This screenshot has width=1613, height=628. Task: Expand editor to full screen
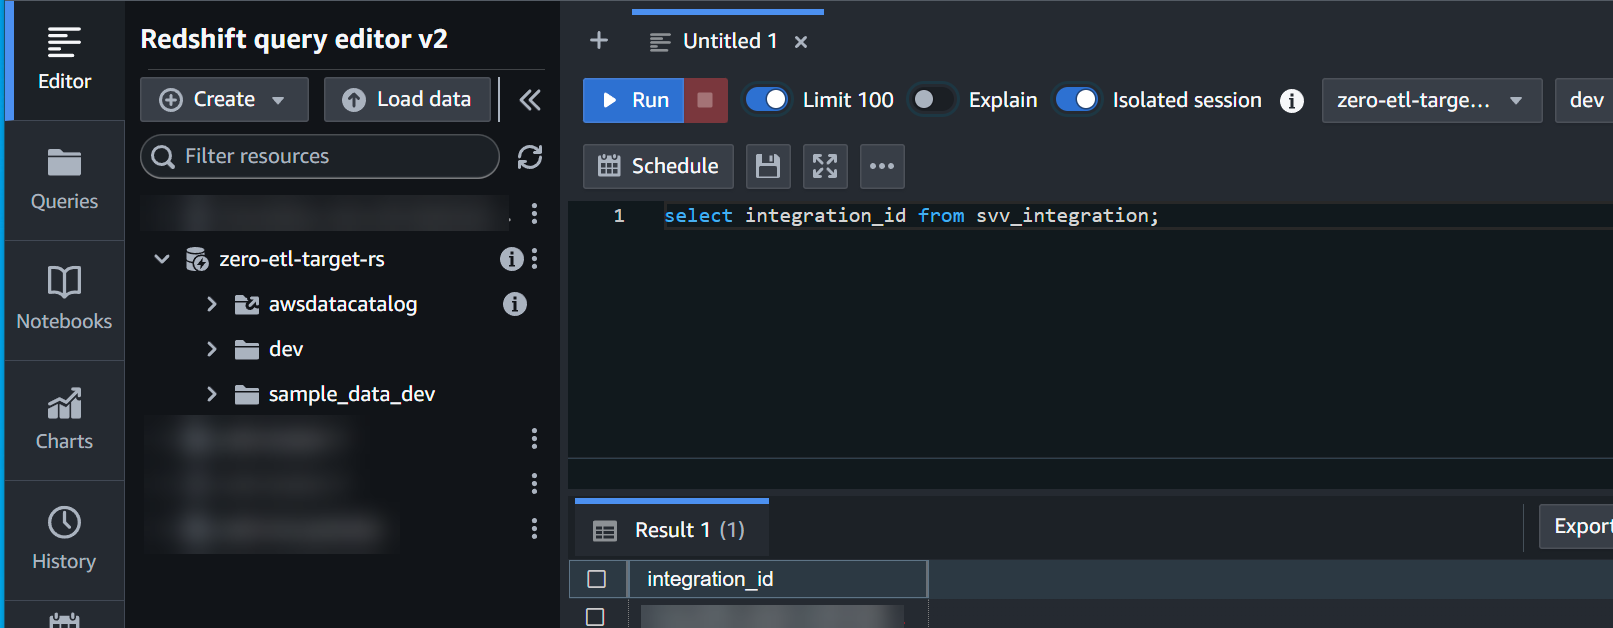pos(825,166)
